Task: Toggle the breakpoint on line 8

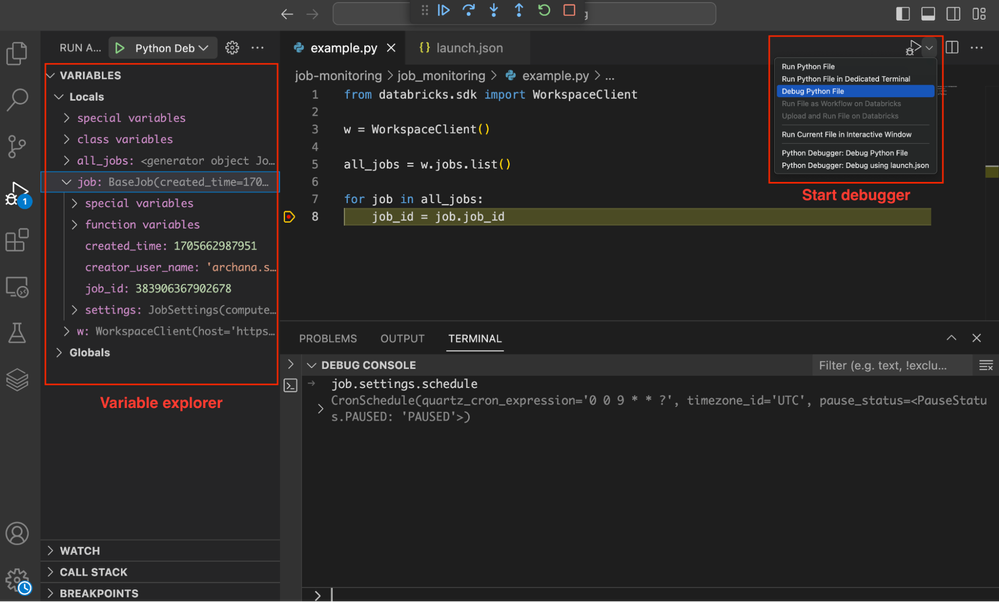Action: 290,217
